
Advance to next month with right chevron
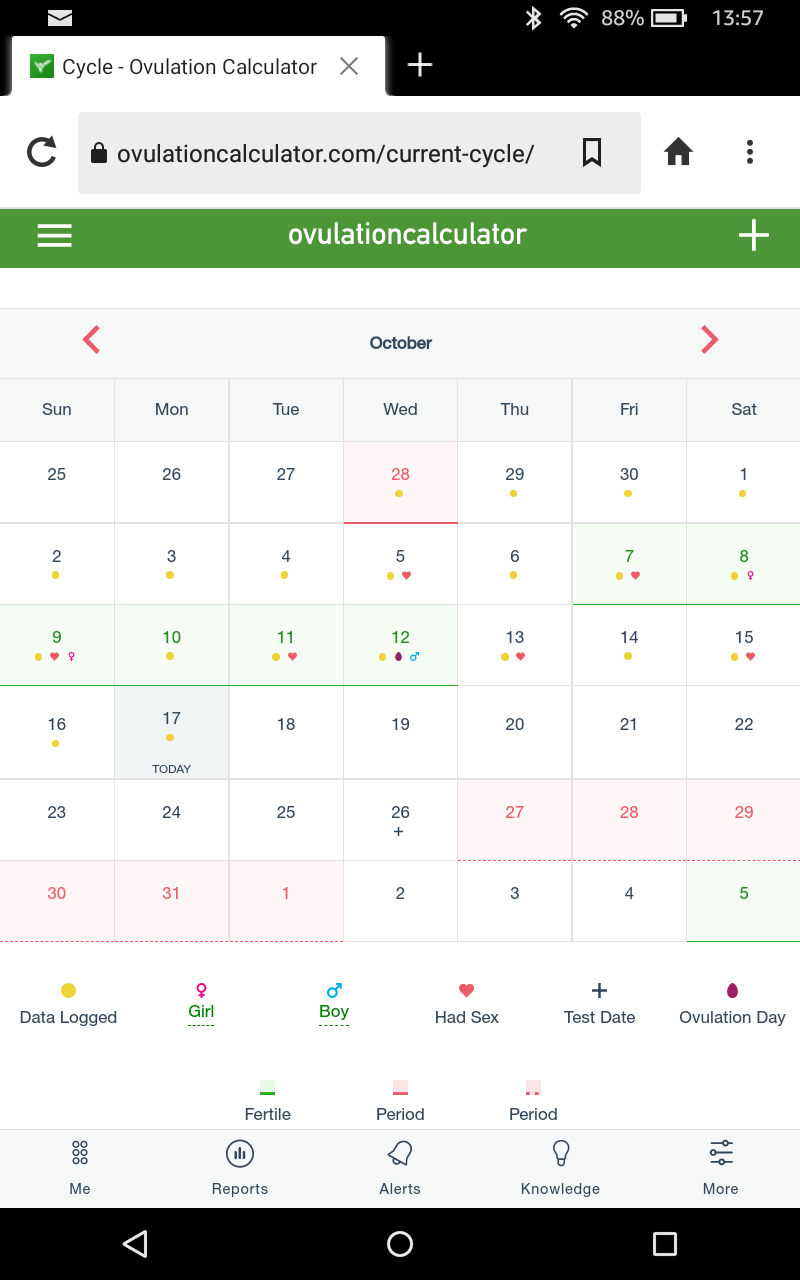pos(709,340)
